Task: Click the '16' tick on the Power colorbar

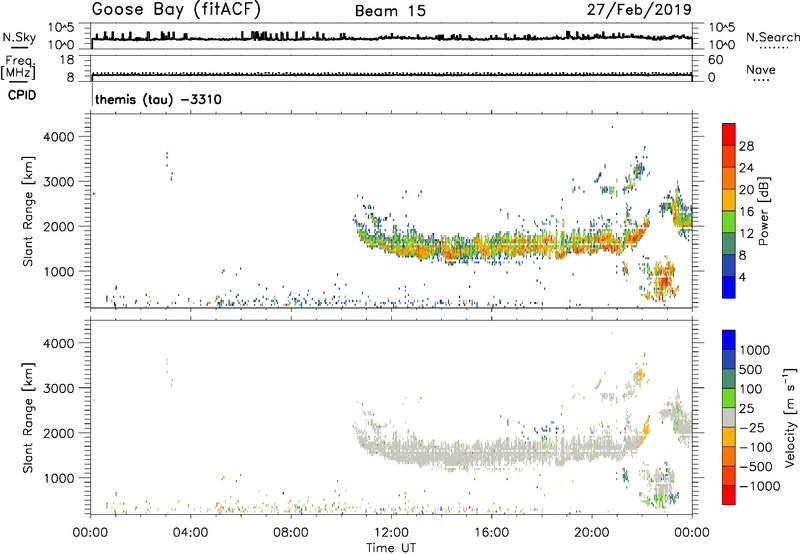Action: pos(746,212)
